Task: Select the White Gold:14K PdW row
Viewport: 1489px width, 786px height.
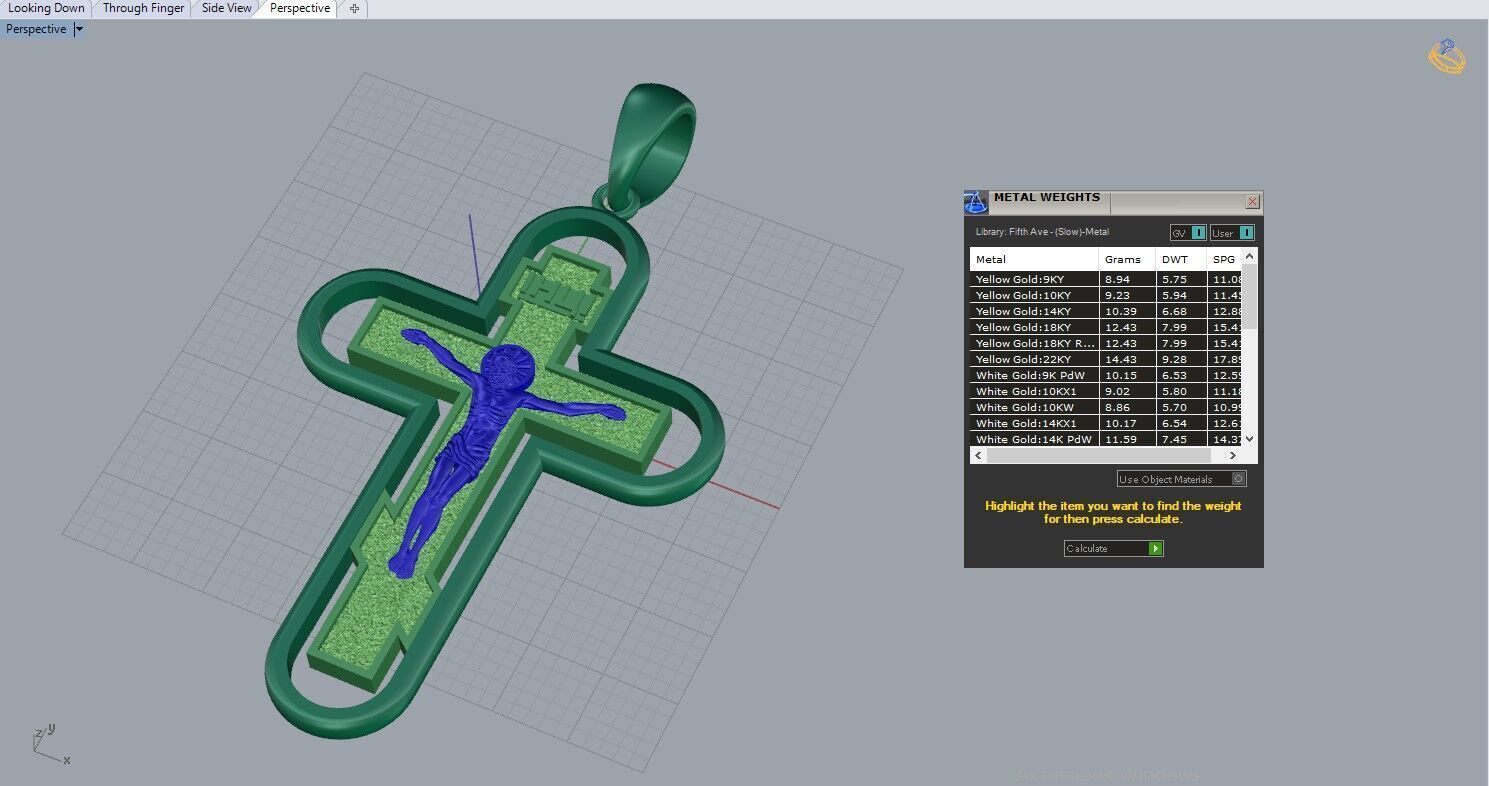Action: [1105, 439]
